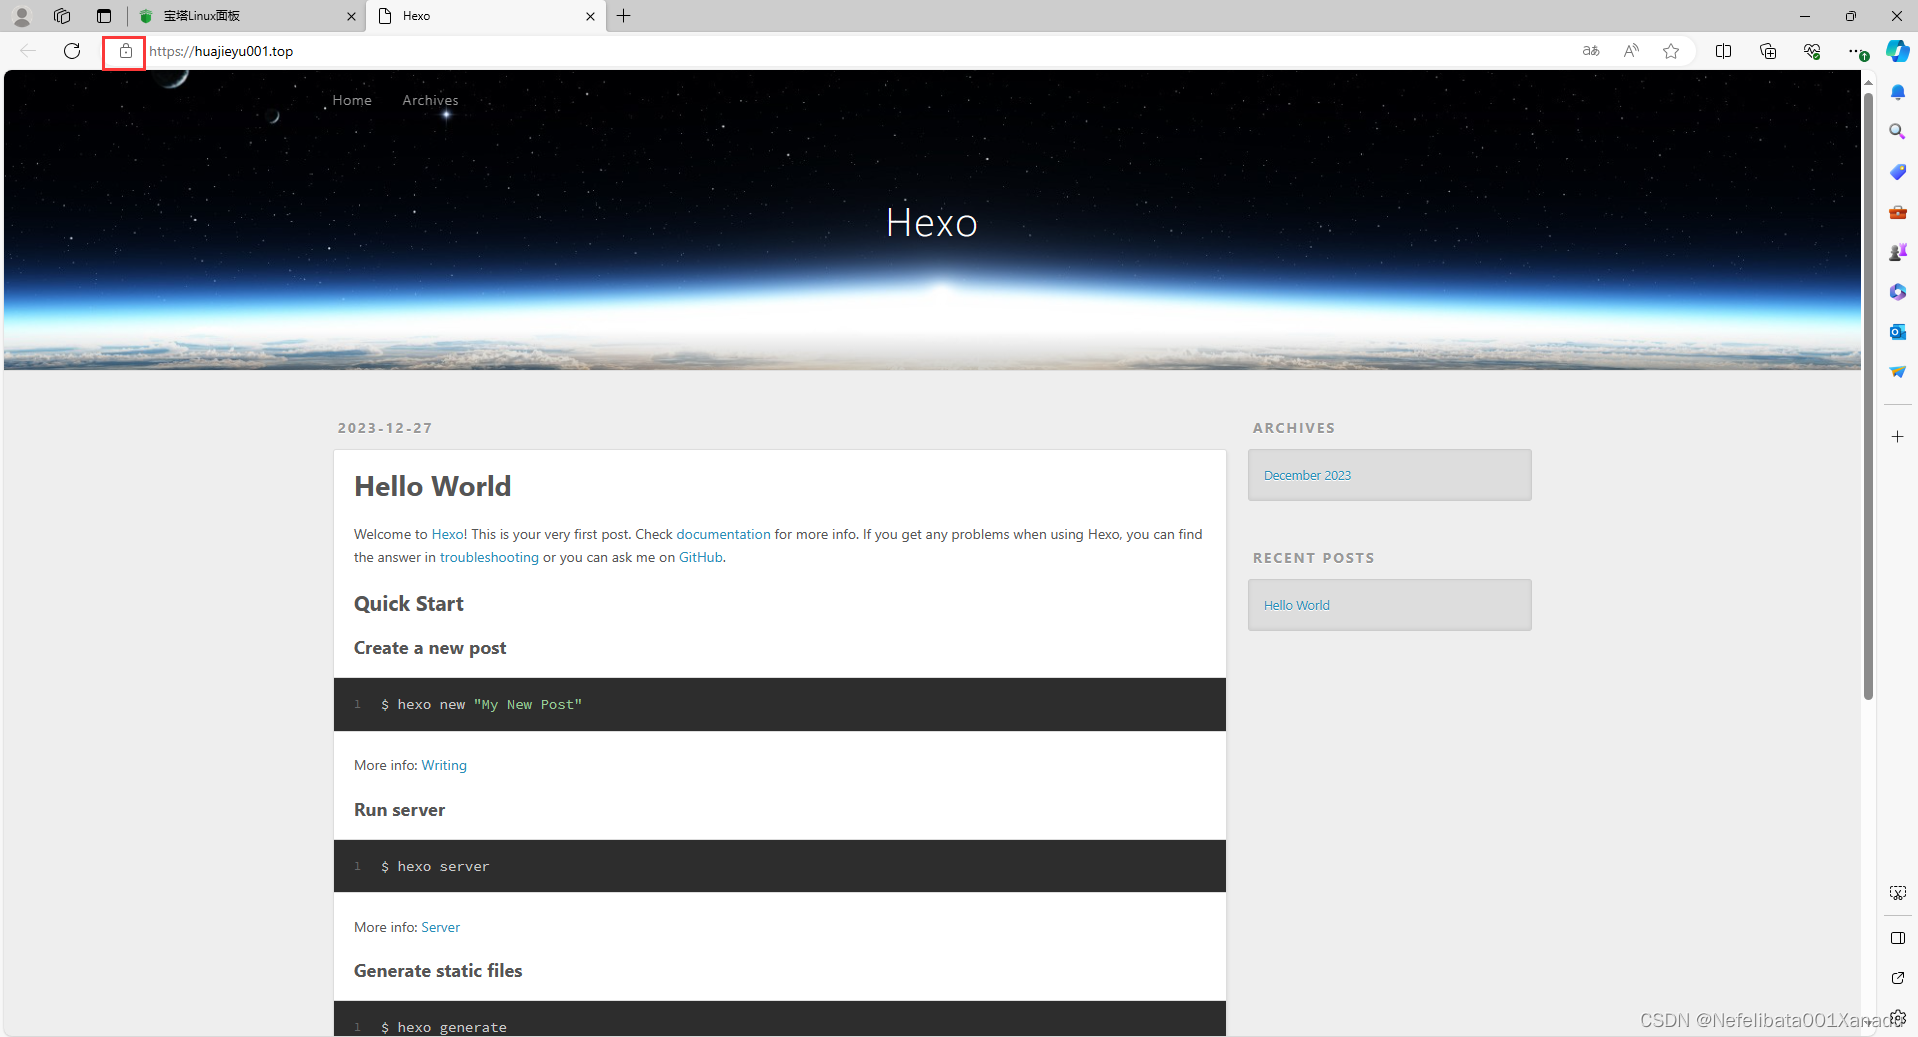The image size is (1918, 1037).
Task: Open the Hello World post title
Action: click(x=432, y=486)
